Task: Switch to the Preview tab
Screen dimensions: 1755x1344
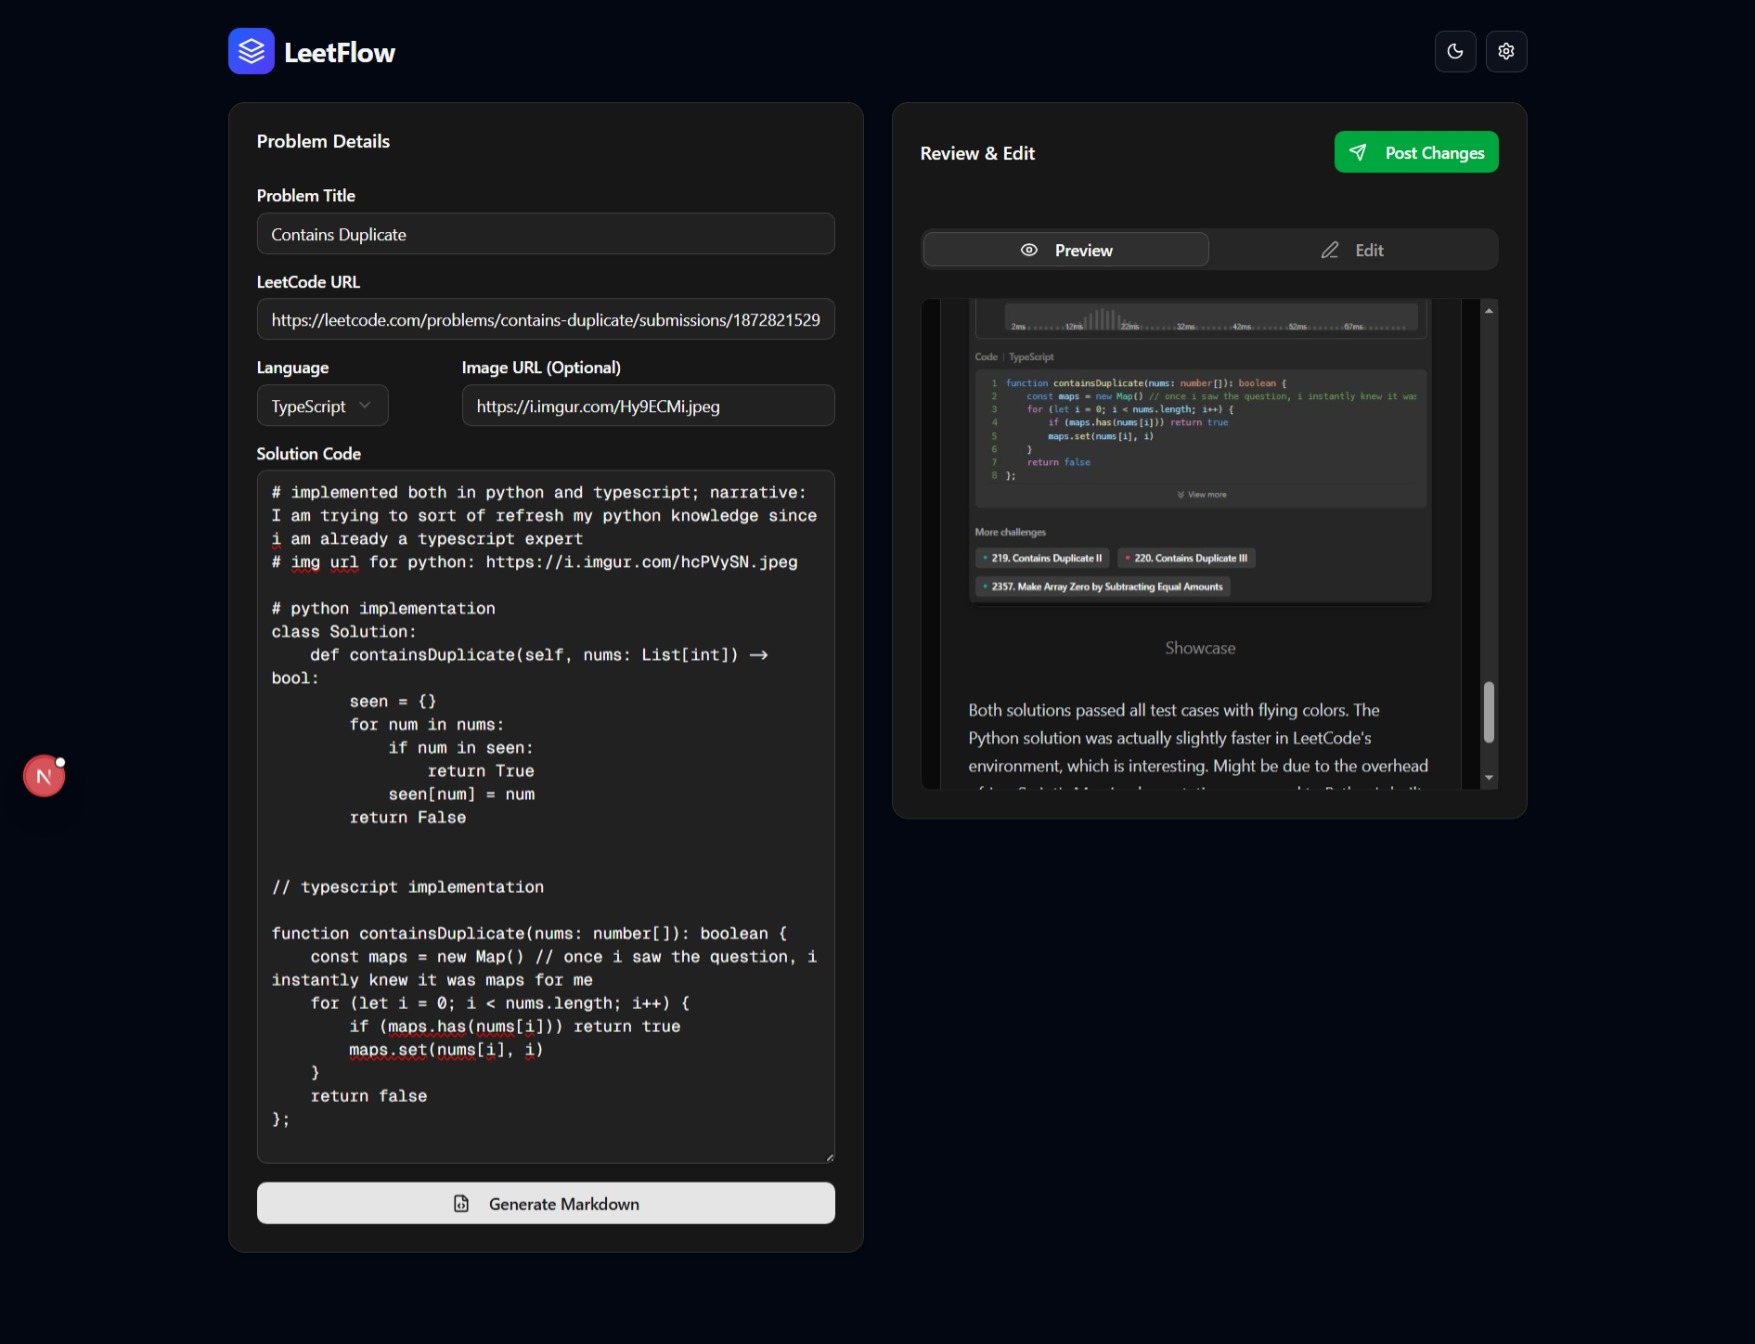Action: click(x=1066, y=250)
